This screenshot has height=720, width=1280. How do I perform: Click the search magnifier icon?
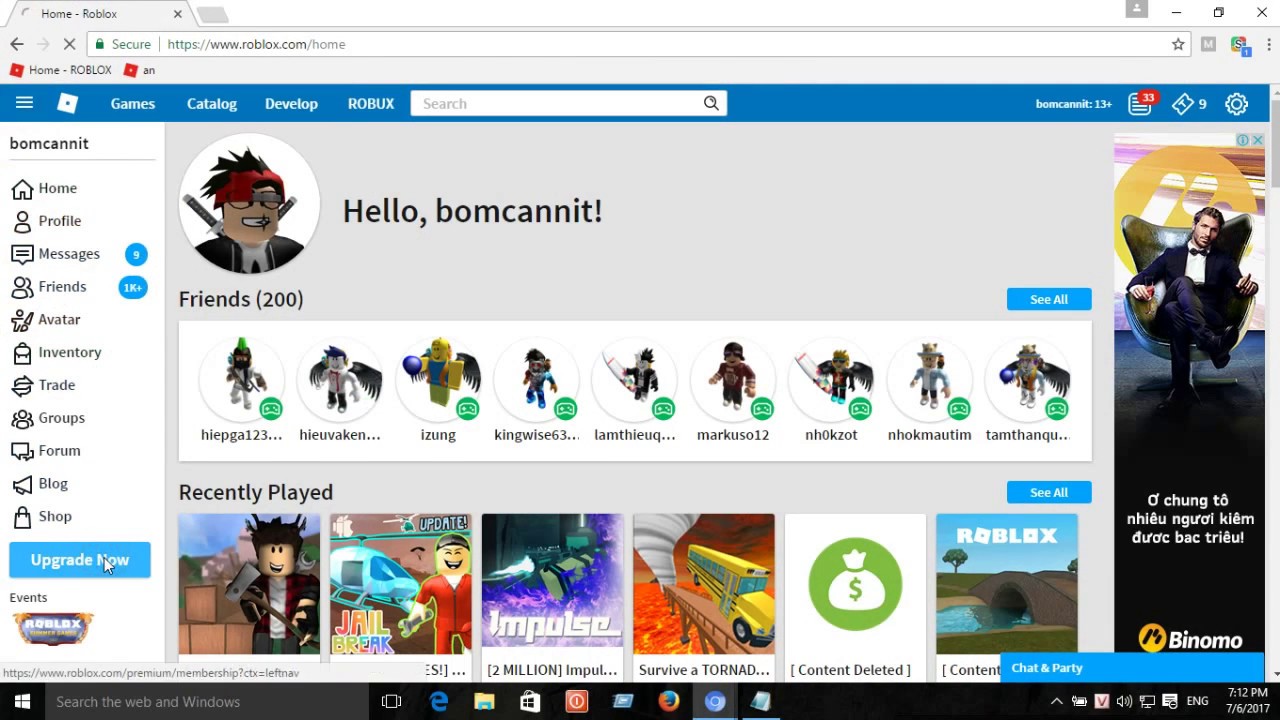[x=711, y=103]
